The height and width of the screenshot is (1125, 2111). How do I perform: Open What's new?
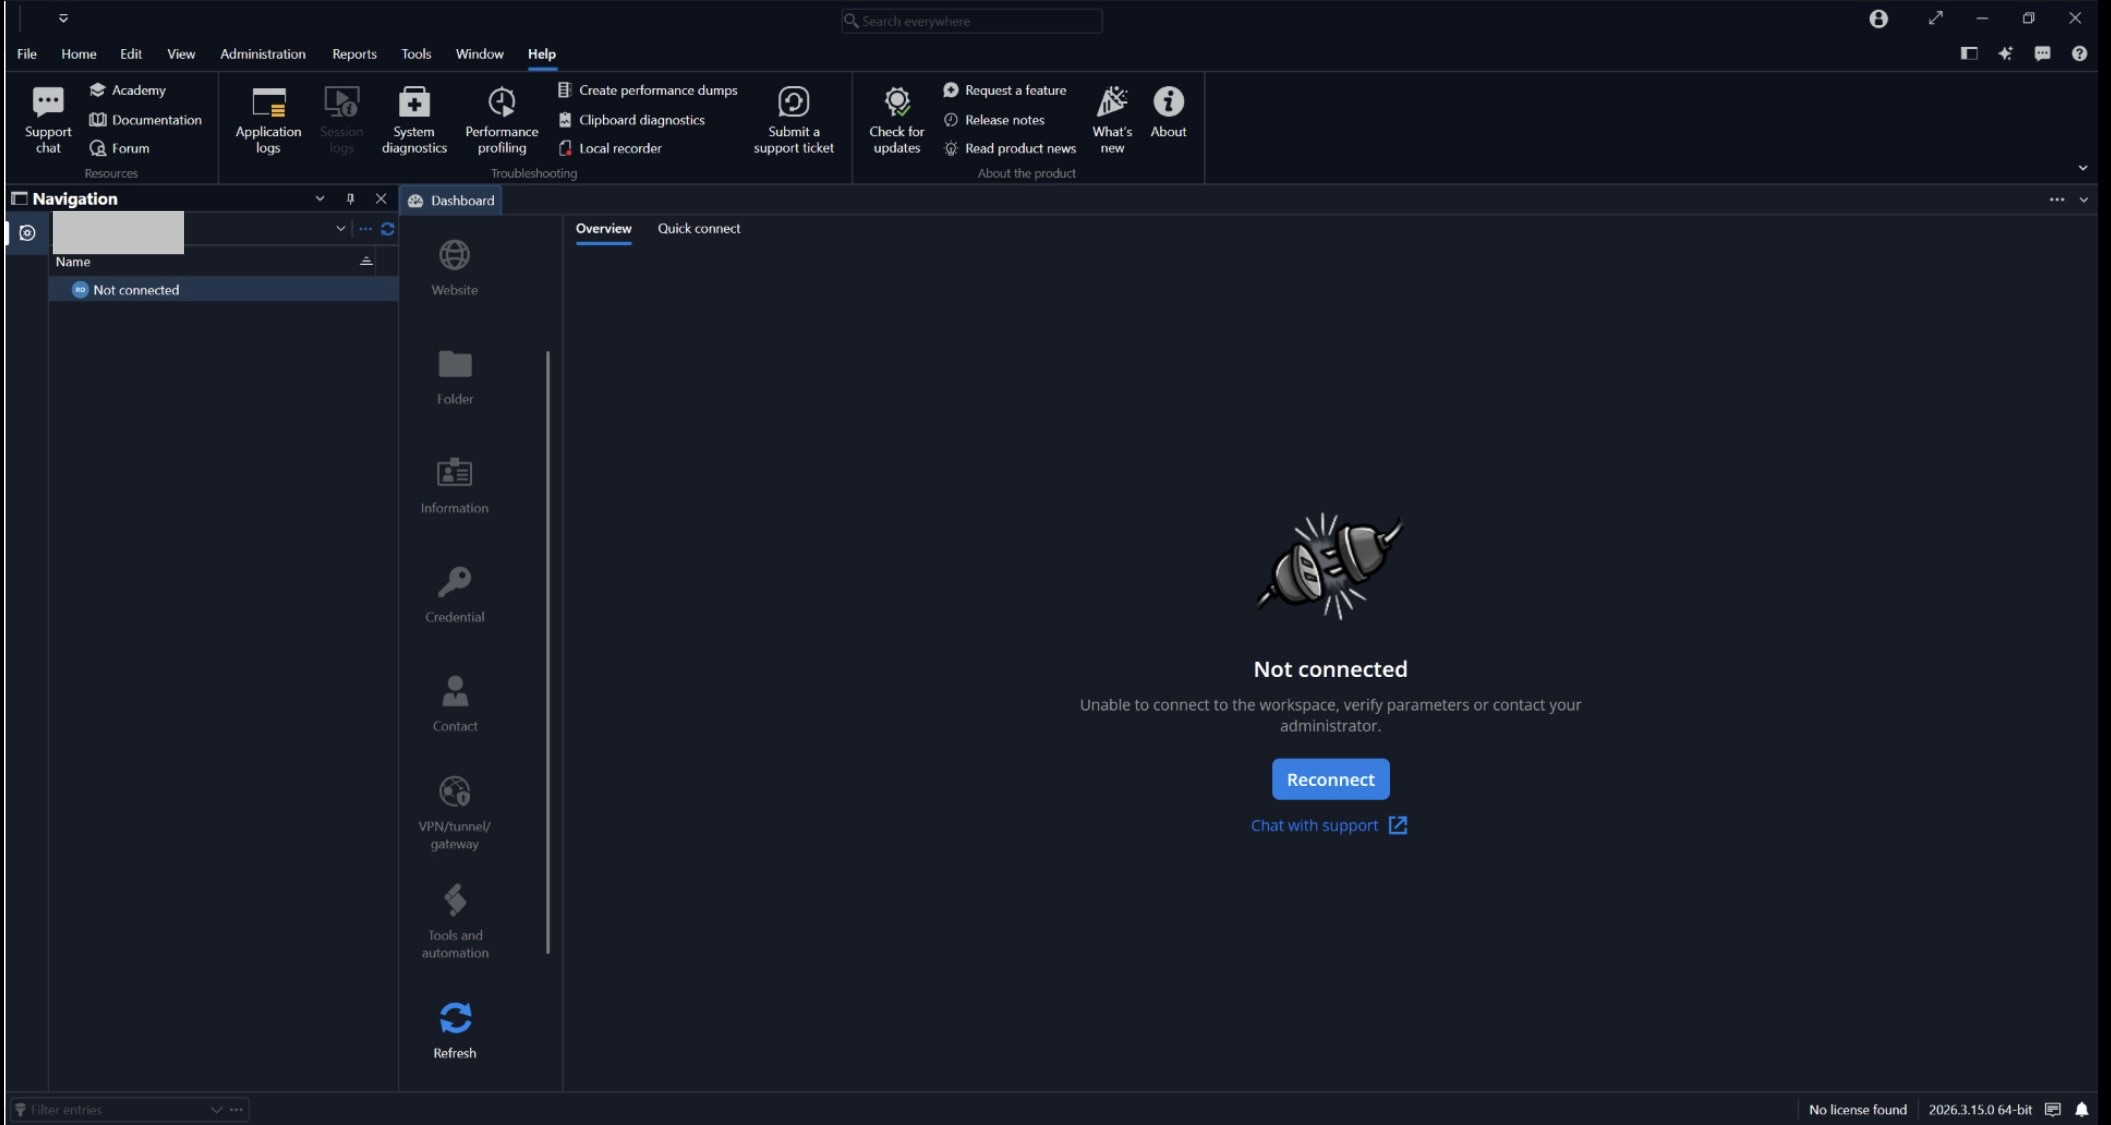coord(1112,120)
